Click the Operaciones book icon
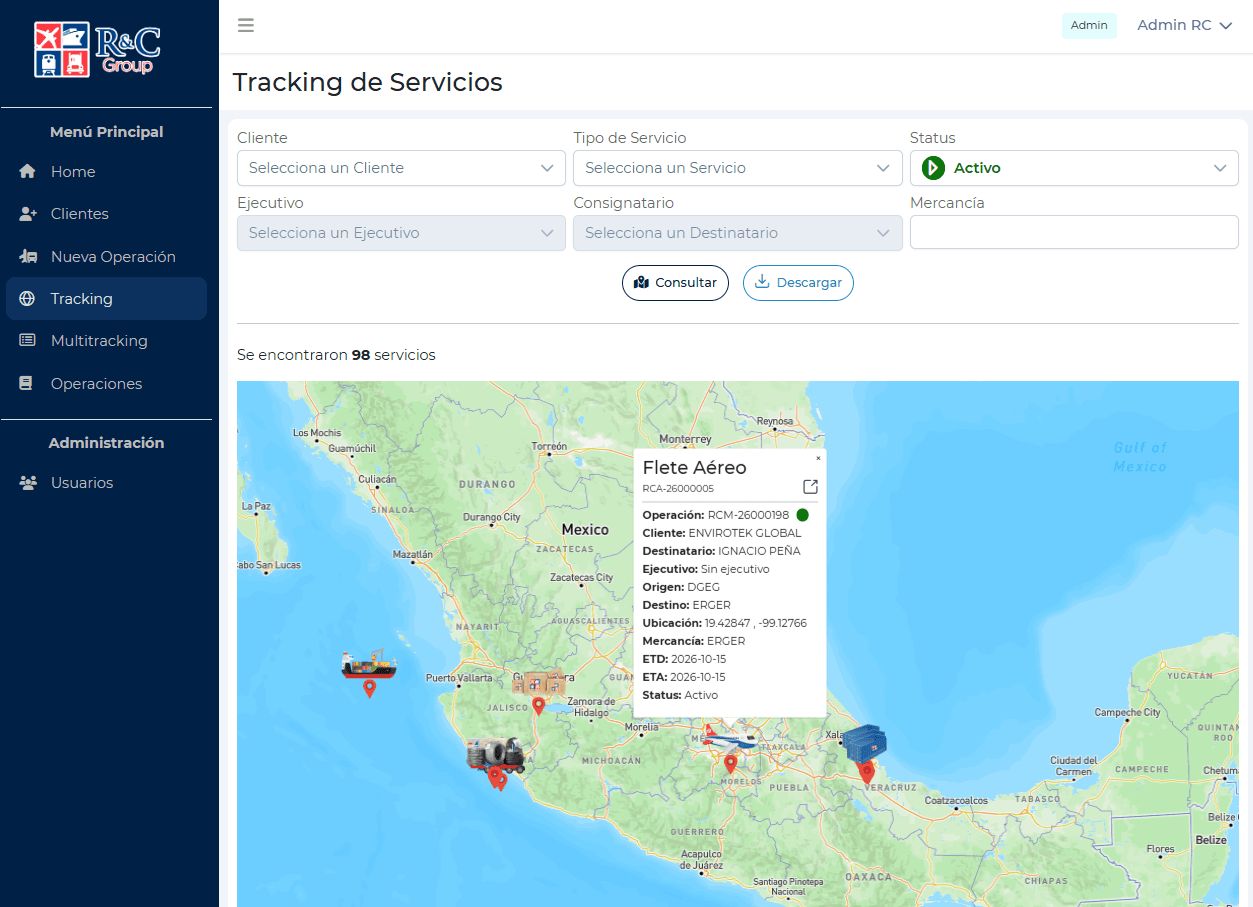This screenshot has height=907, width=1253. pos(26,384)
